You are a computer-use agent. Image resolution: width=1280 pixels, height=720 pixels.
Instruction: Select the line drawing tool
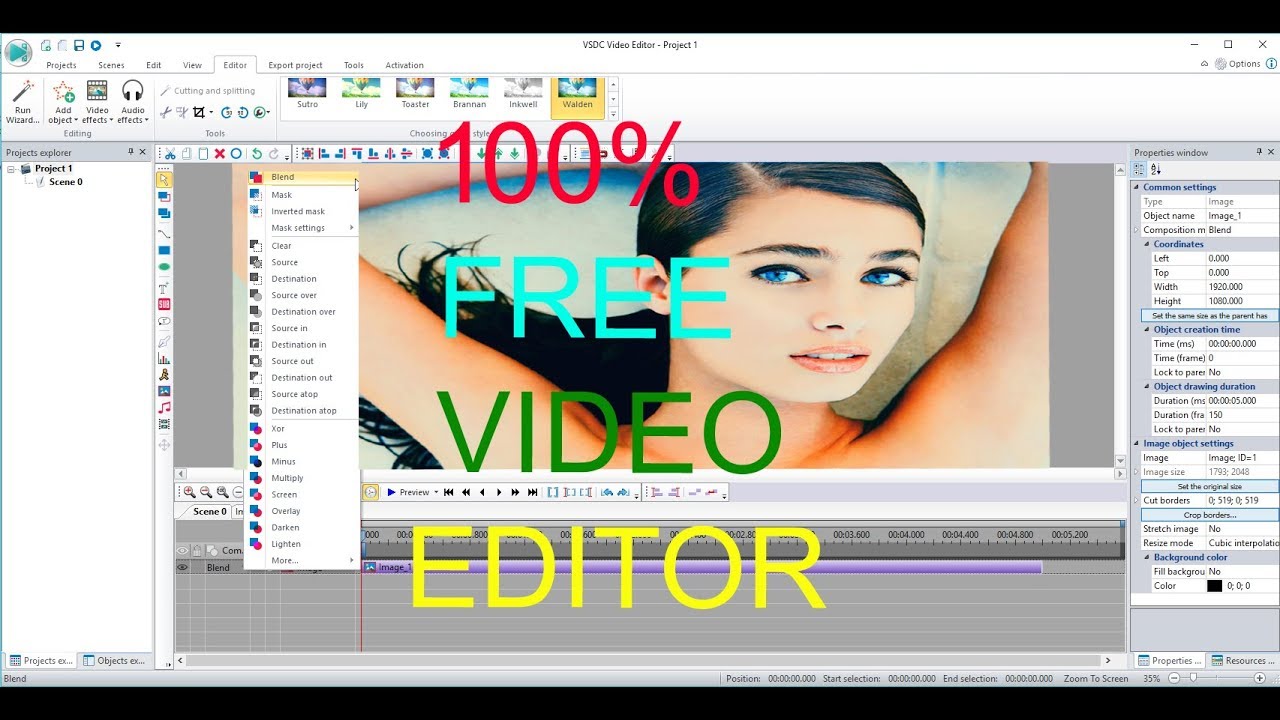point(164,233)
